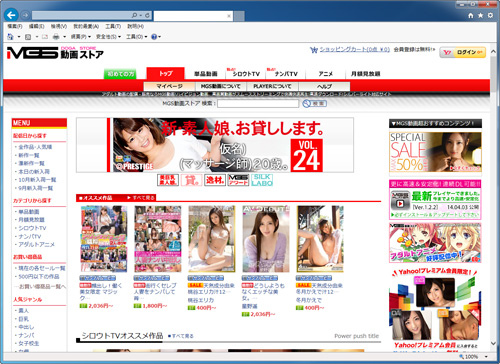Screen dimensions: 500x364
Task: Expand the Home page icon dropdown arrow
Action: [x=19, y=37]
